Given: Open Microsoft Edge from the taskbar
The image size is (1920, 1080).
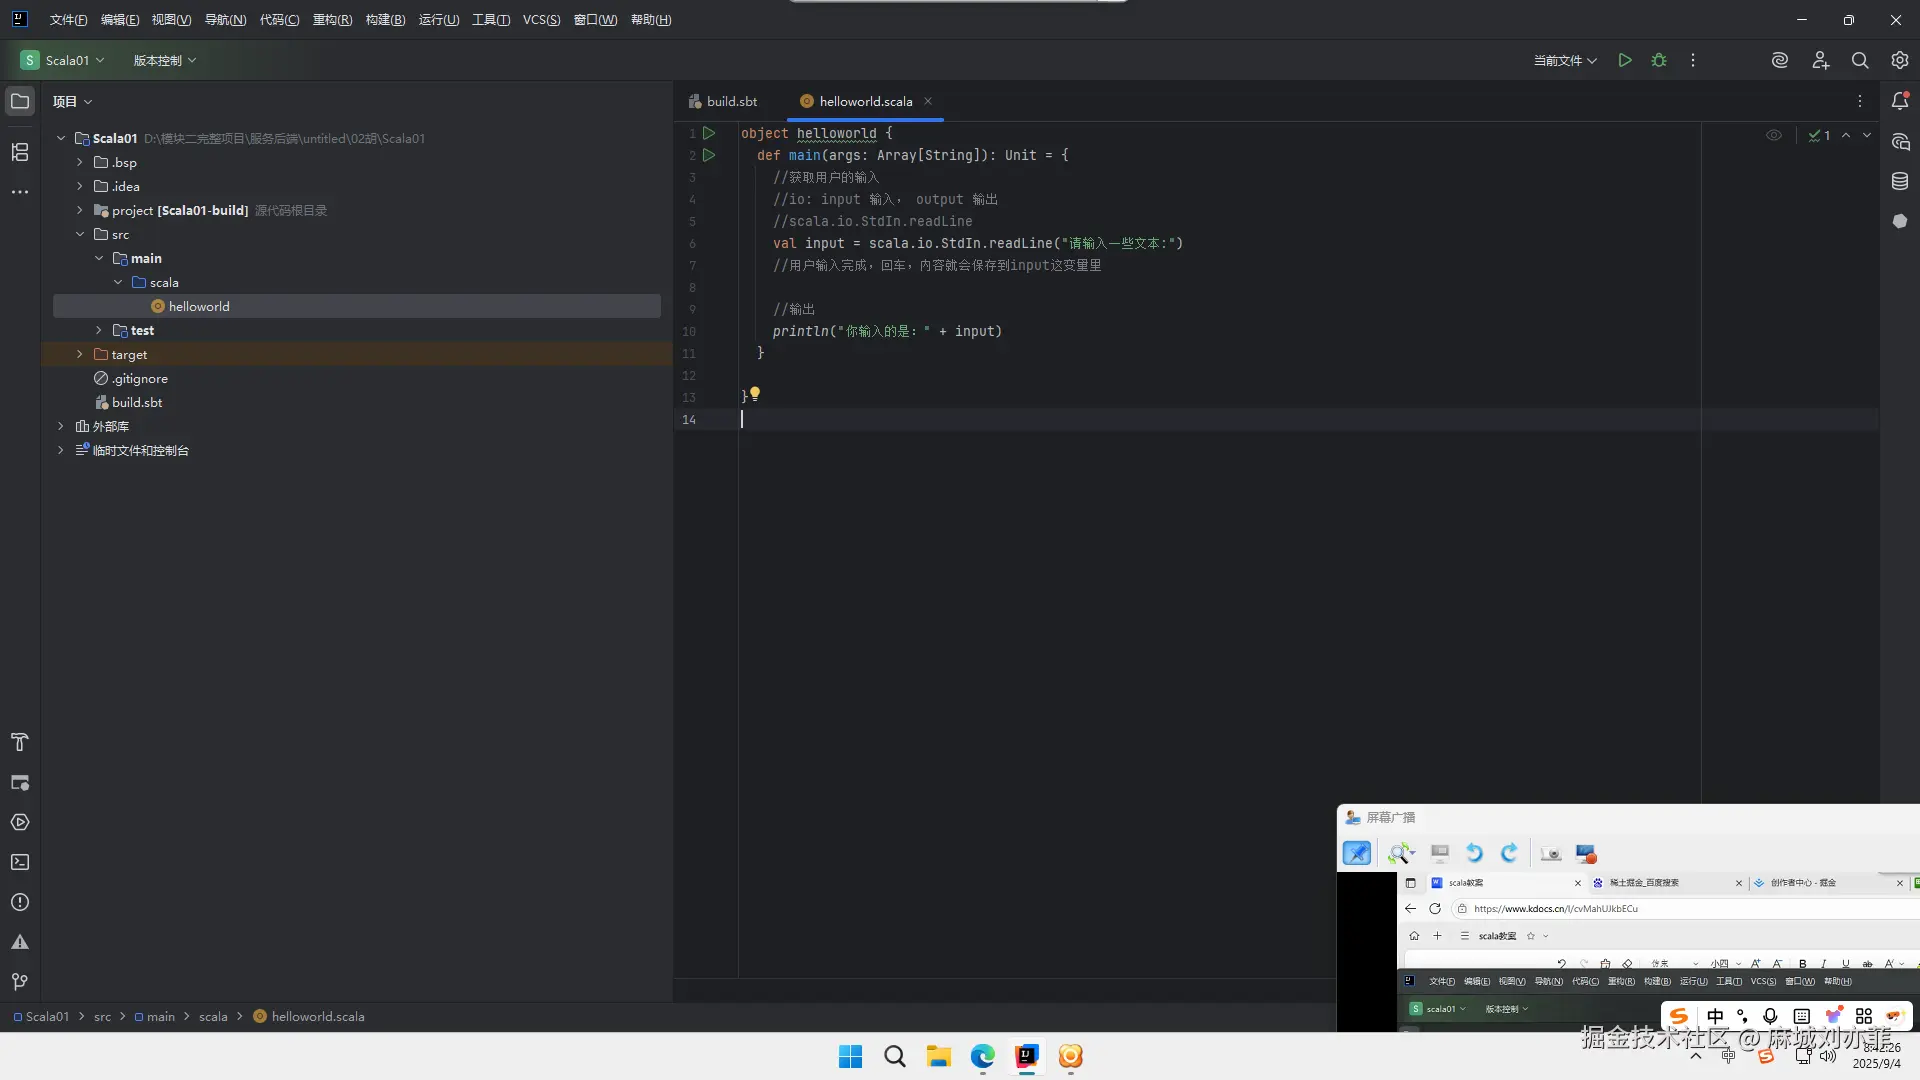Looking at the screenshot, I should [x=983, y=1056].
